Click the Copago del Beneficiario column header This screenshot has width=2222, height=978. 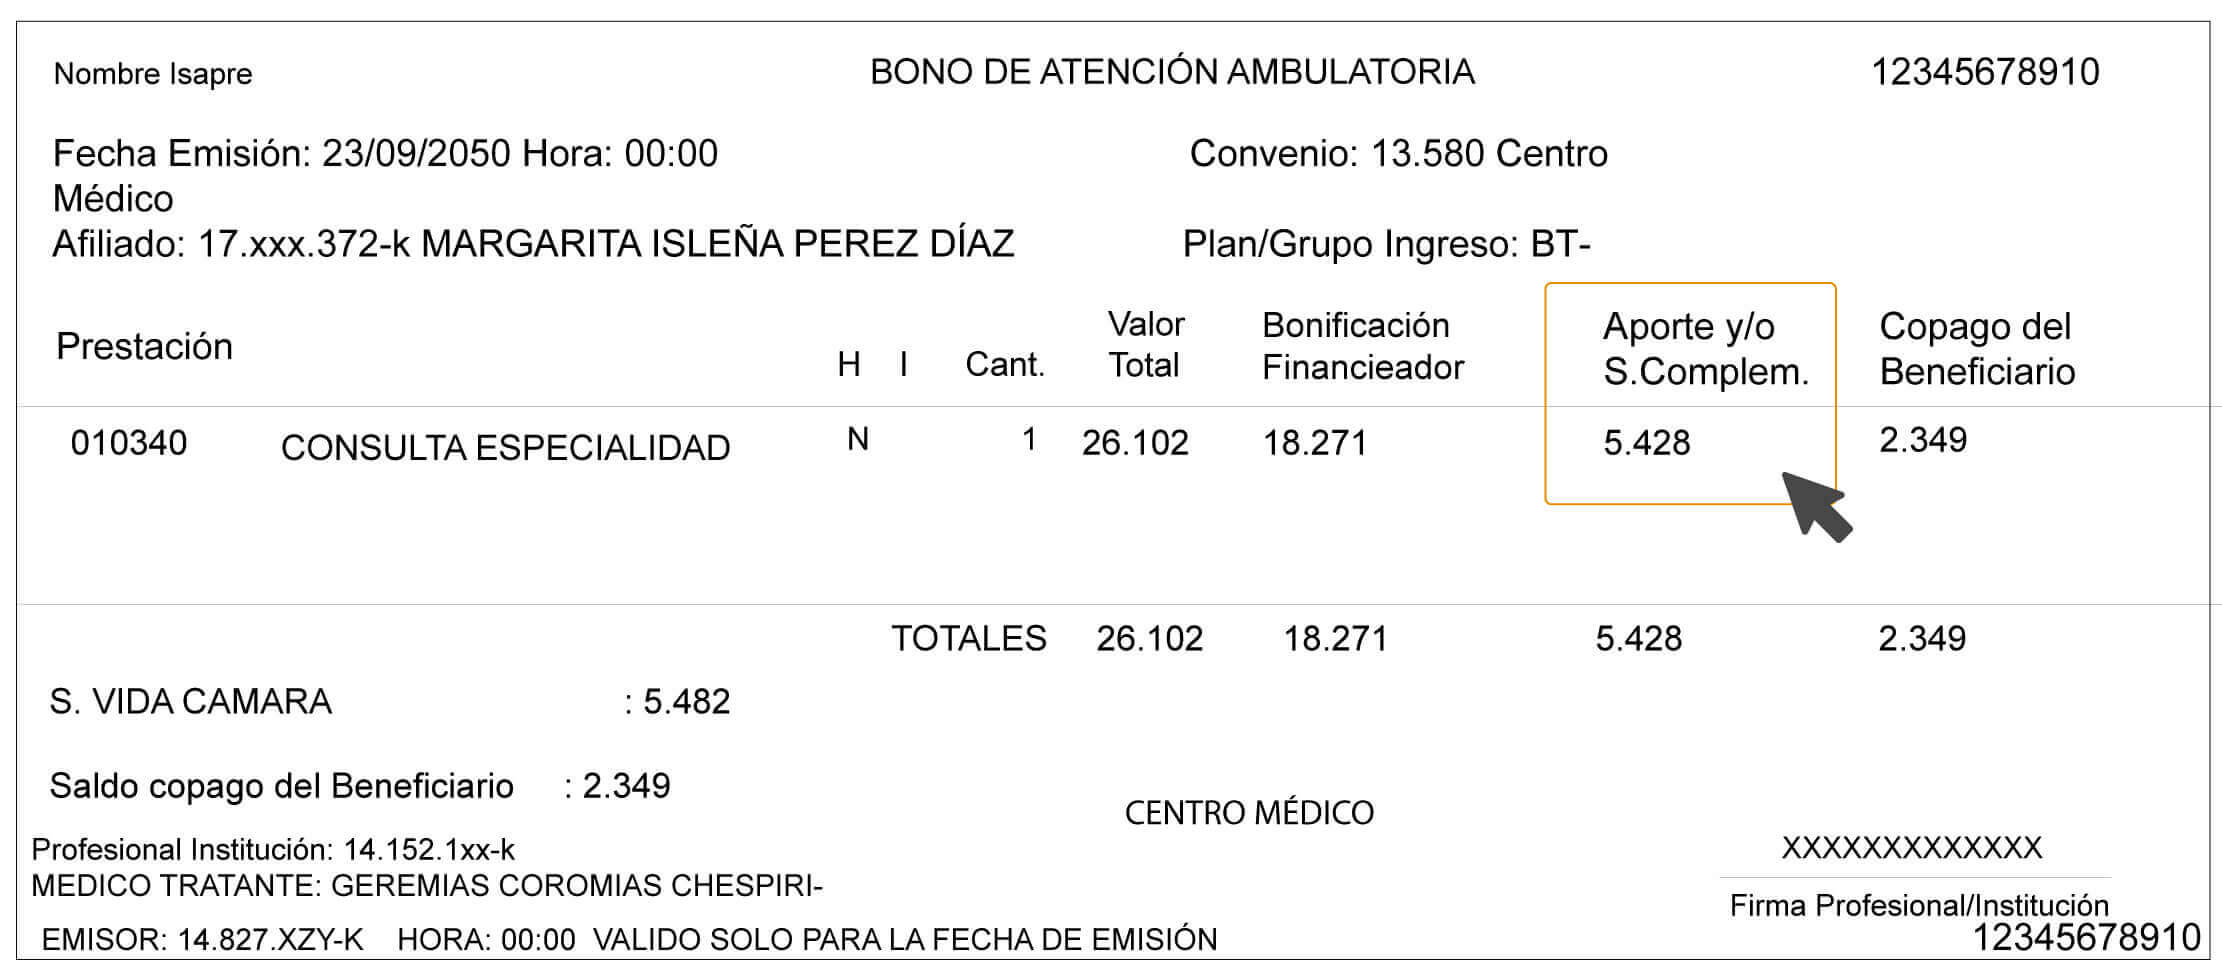coord(1976,349)
